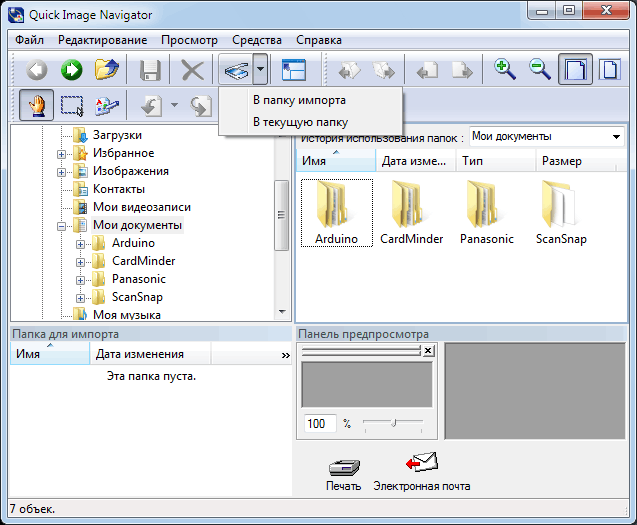Select Моя музыка in the folder tree

pyautogui.click(x=126, y=315)
